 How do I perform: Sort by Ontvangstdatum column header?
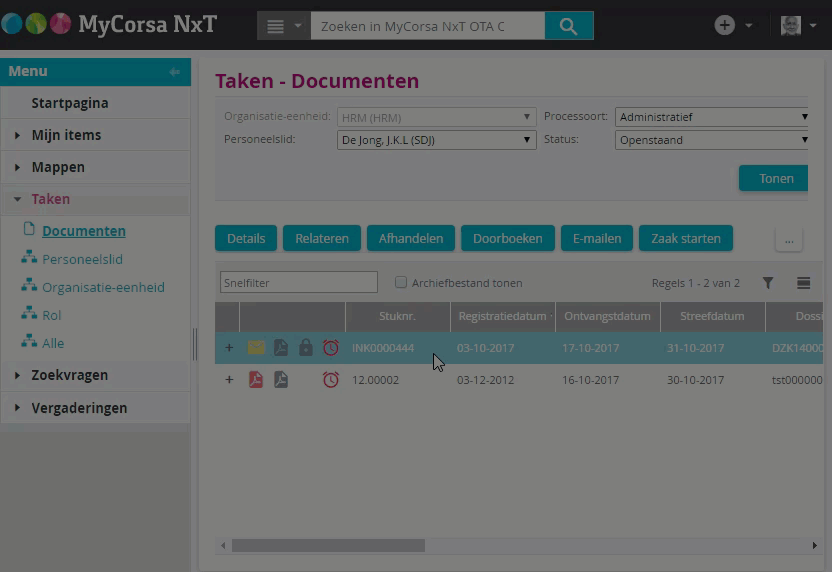click(x=608, y=316)
